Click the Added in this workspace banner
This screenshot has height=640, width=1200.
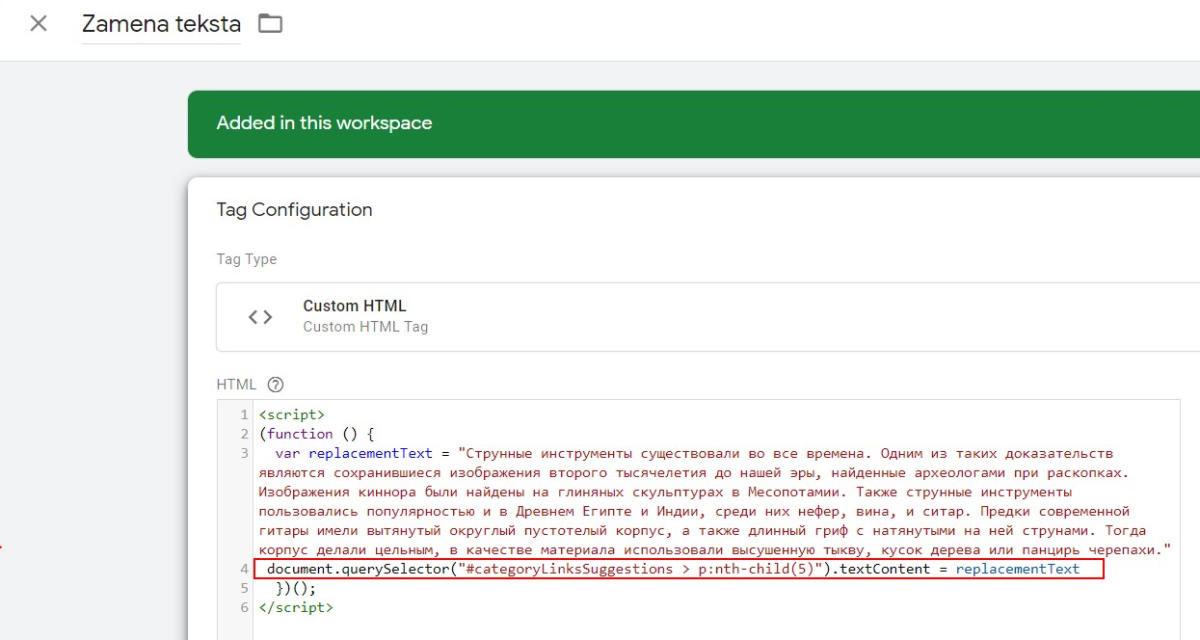[x=694, y=124]
